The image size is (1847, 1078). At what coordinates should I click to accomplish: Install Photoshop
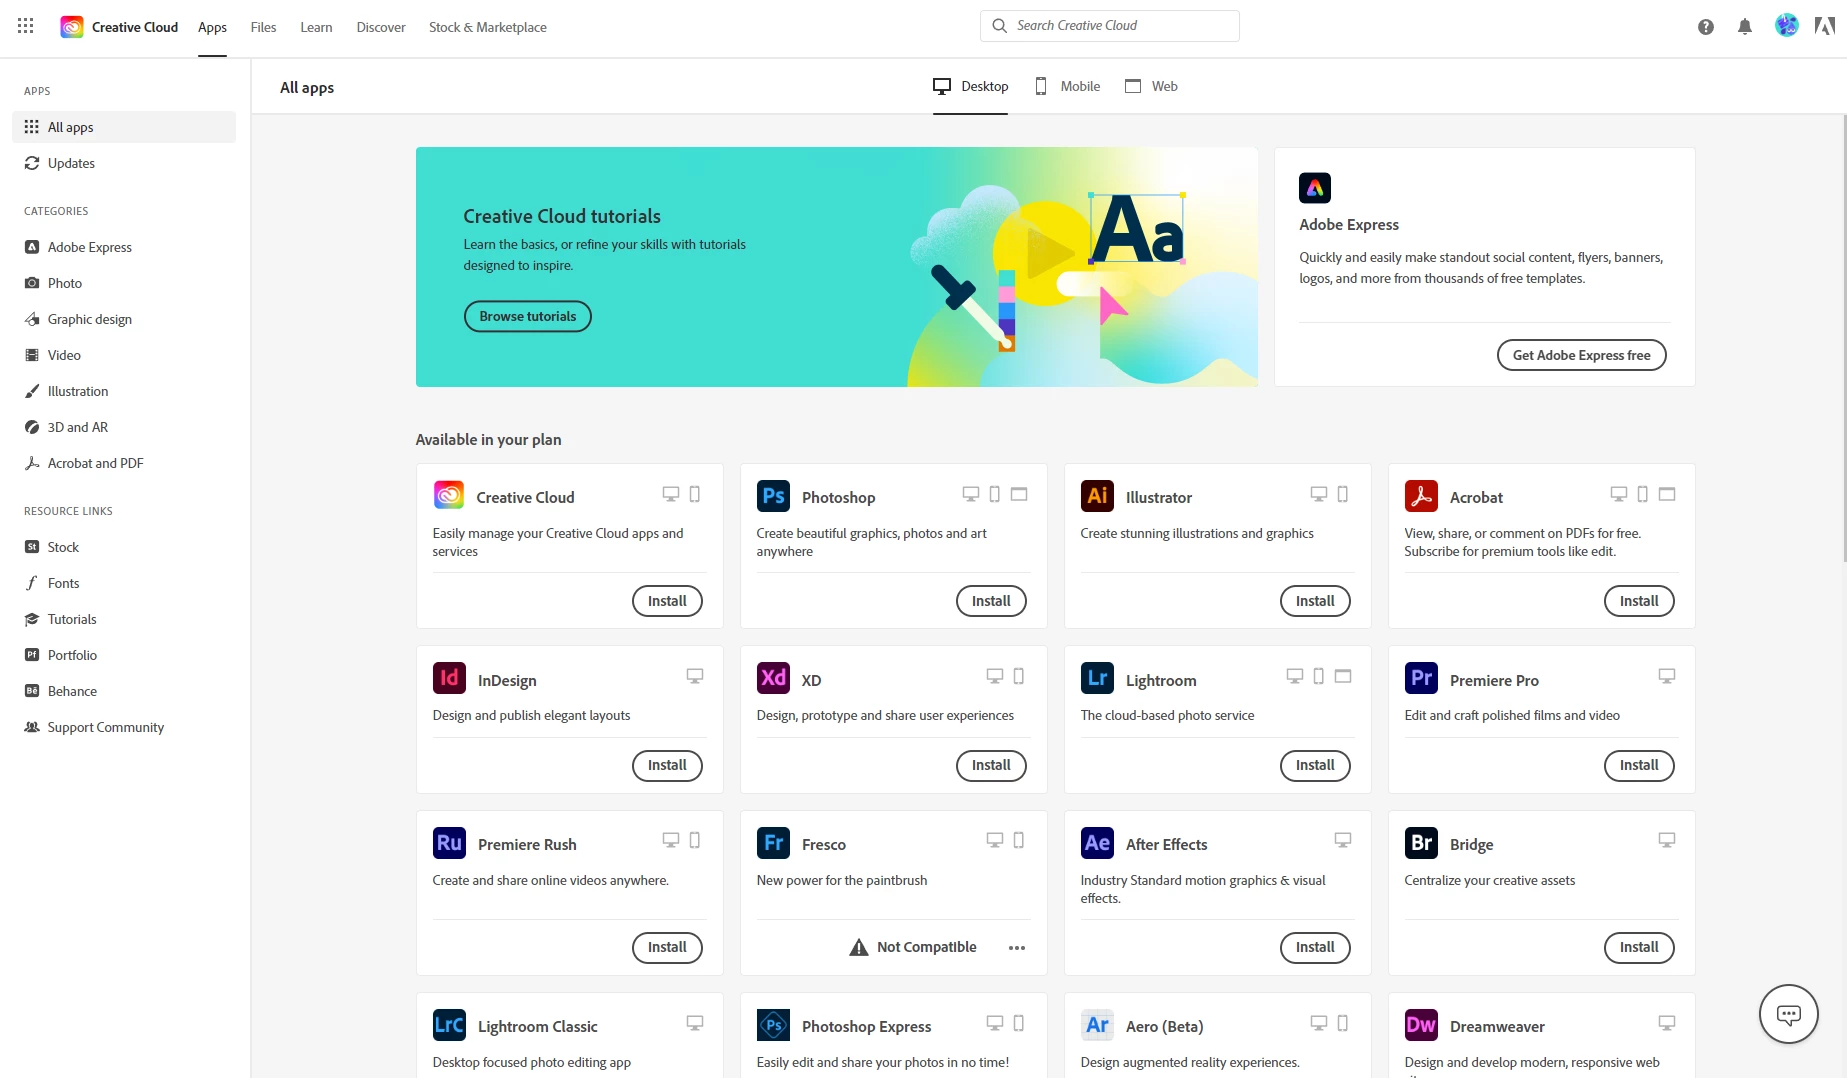point(991,601)
